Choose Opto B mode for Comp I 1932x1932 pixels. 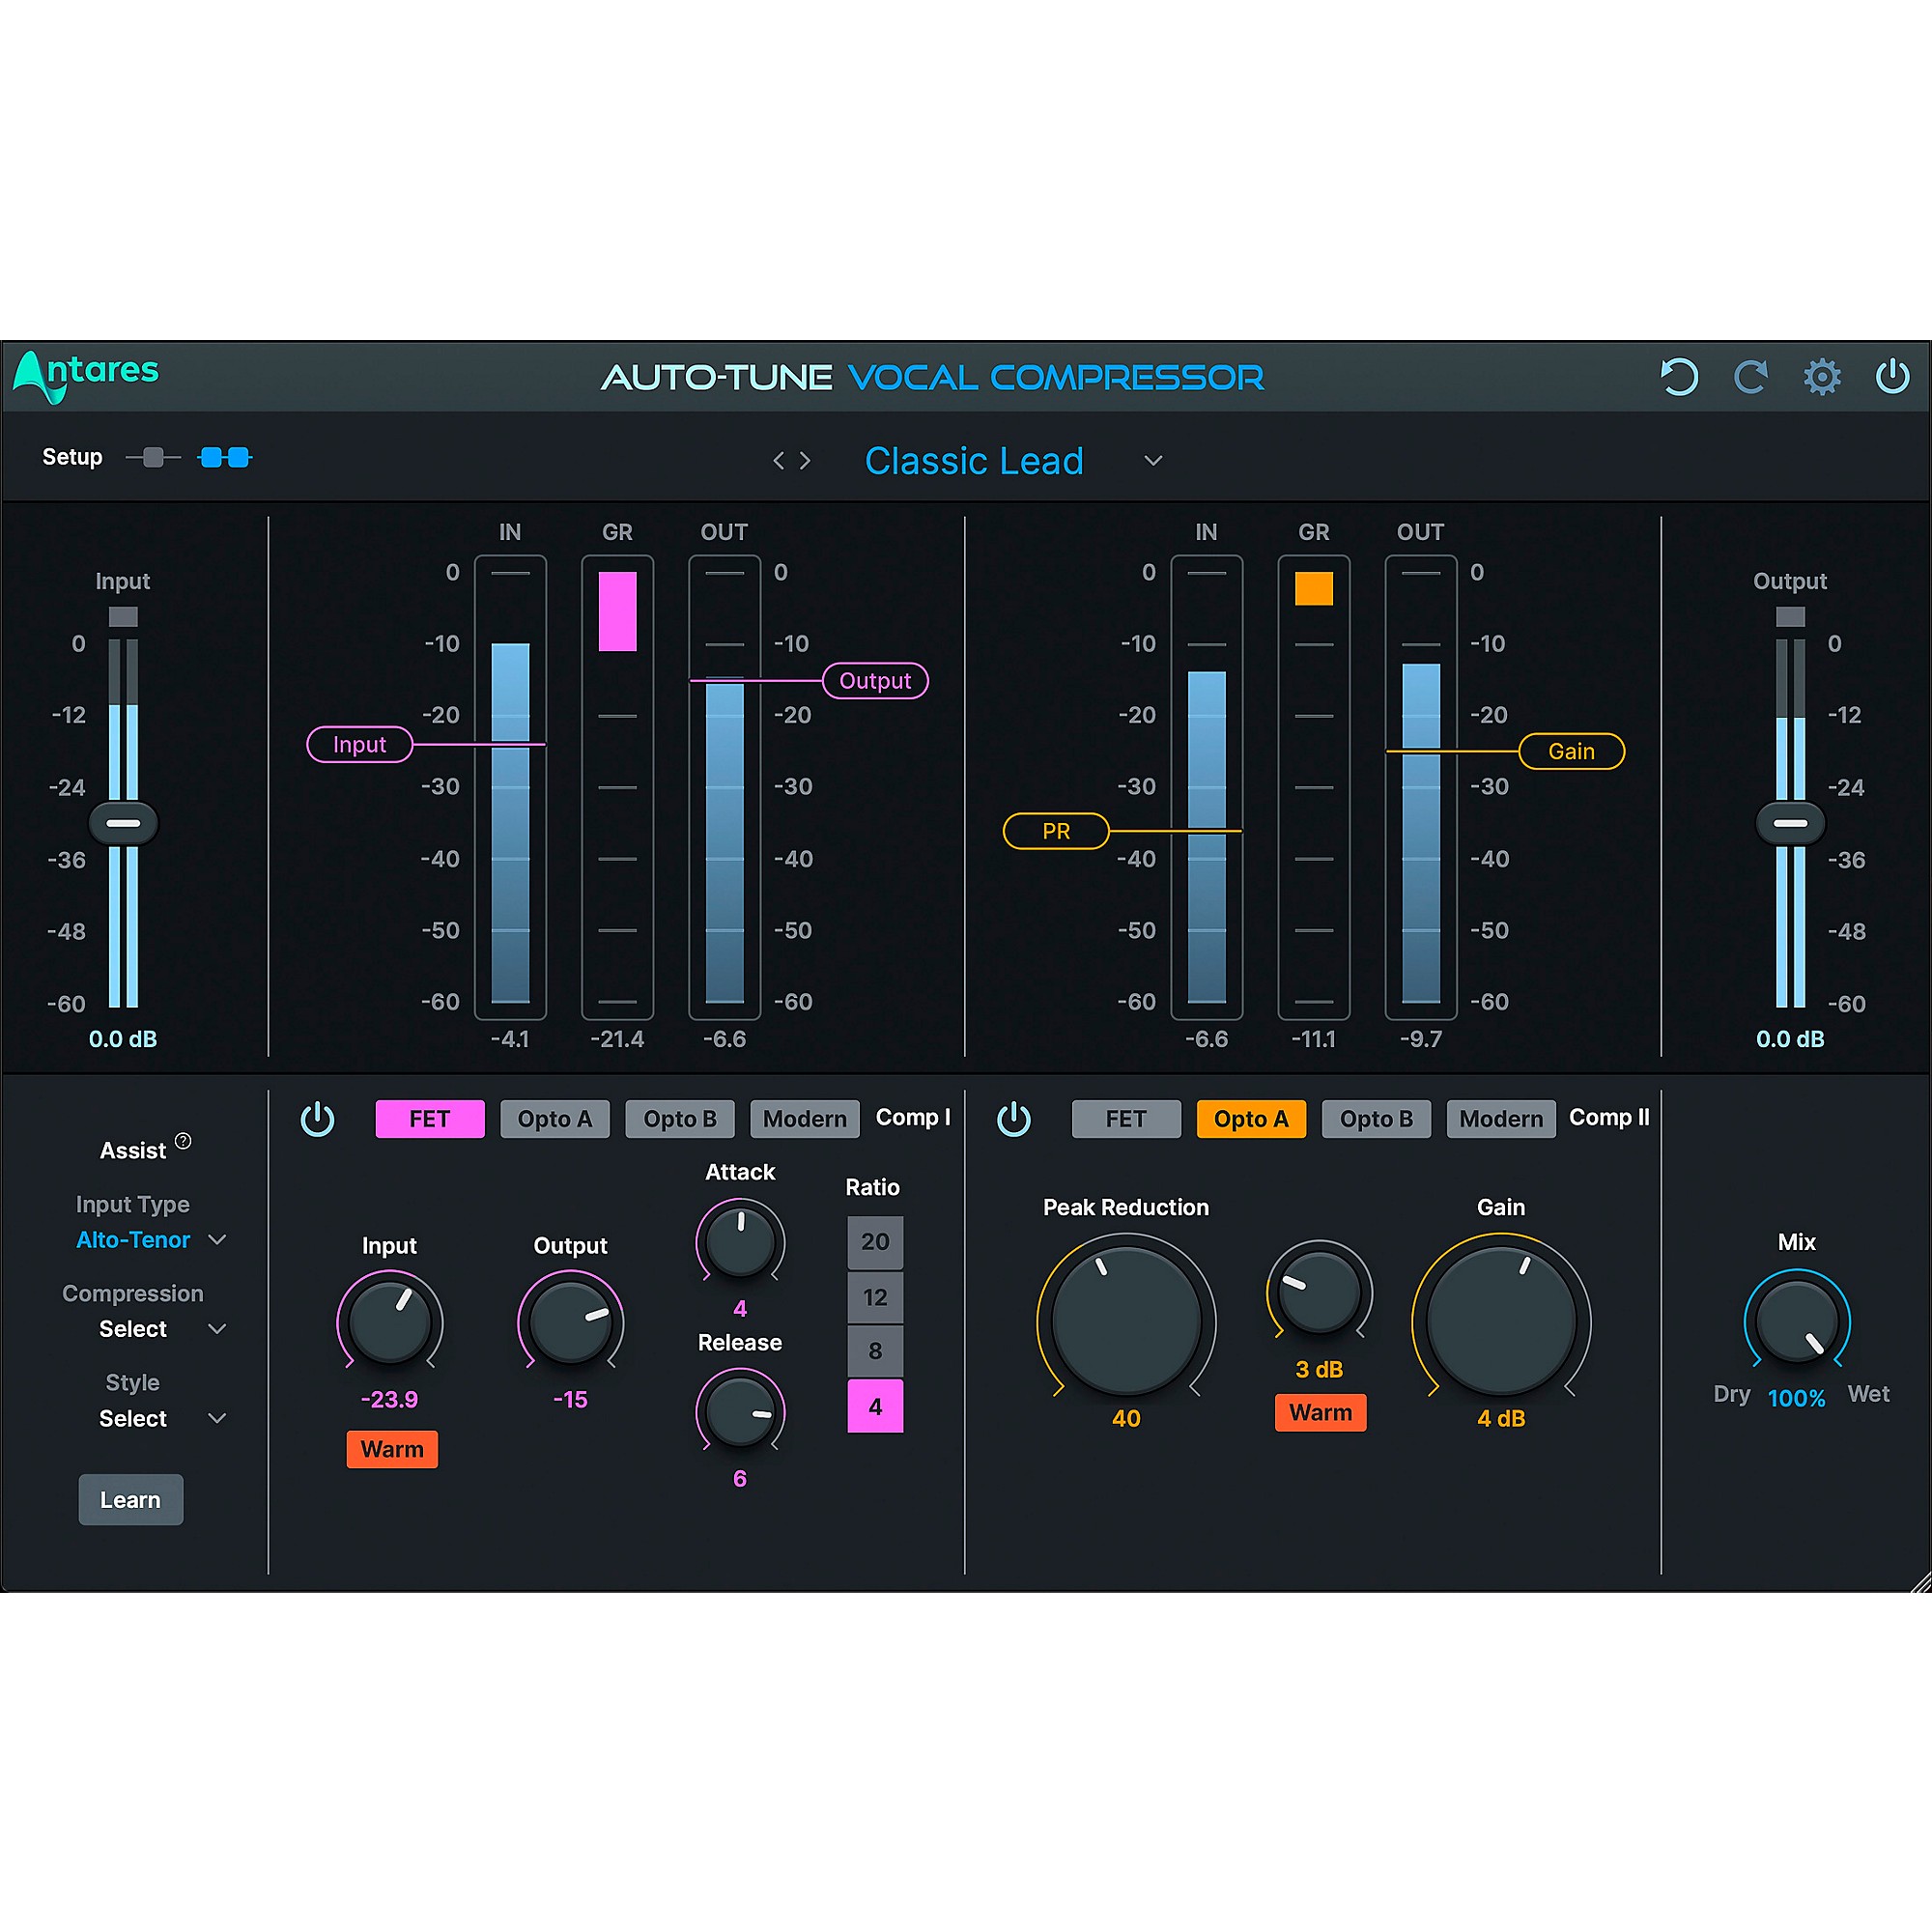click(680, 1119)
